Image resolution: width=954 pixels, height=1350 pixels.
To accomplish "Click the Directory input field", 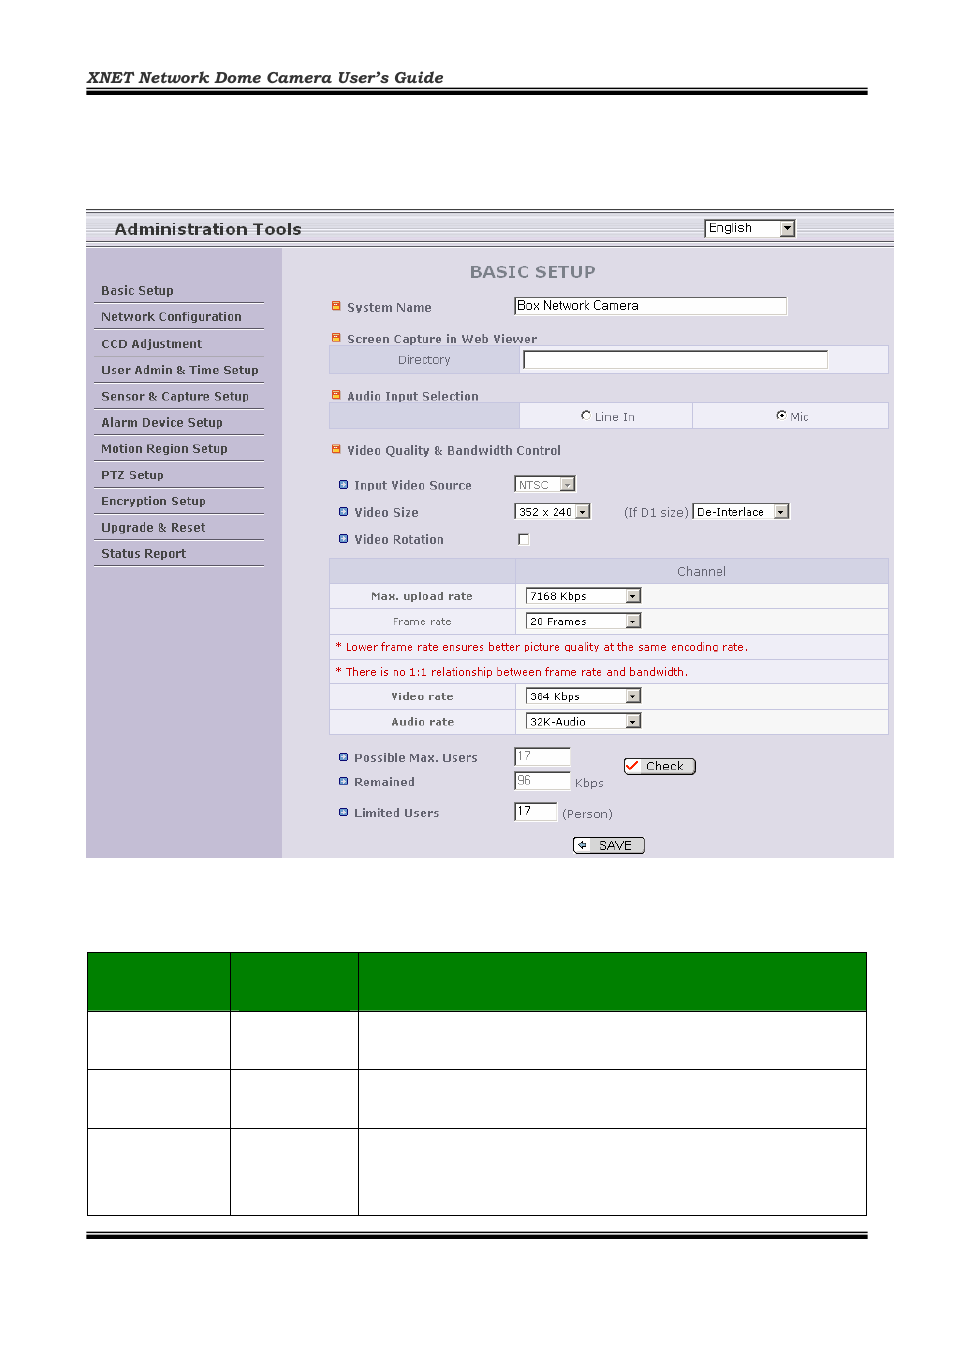I will pyautogui.click(x=675, y=360).
